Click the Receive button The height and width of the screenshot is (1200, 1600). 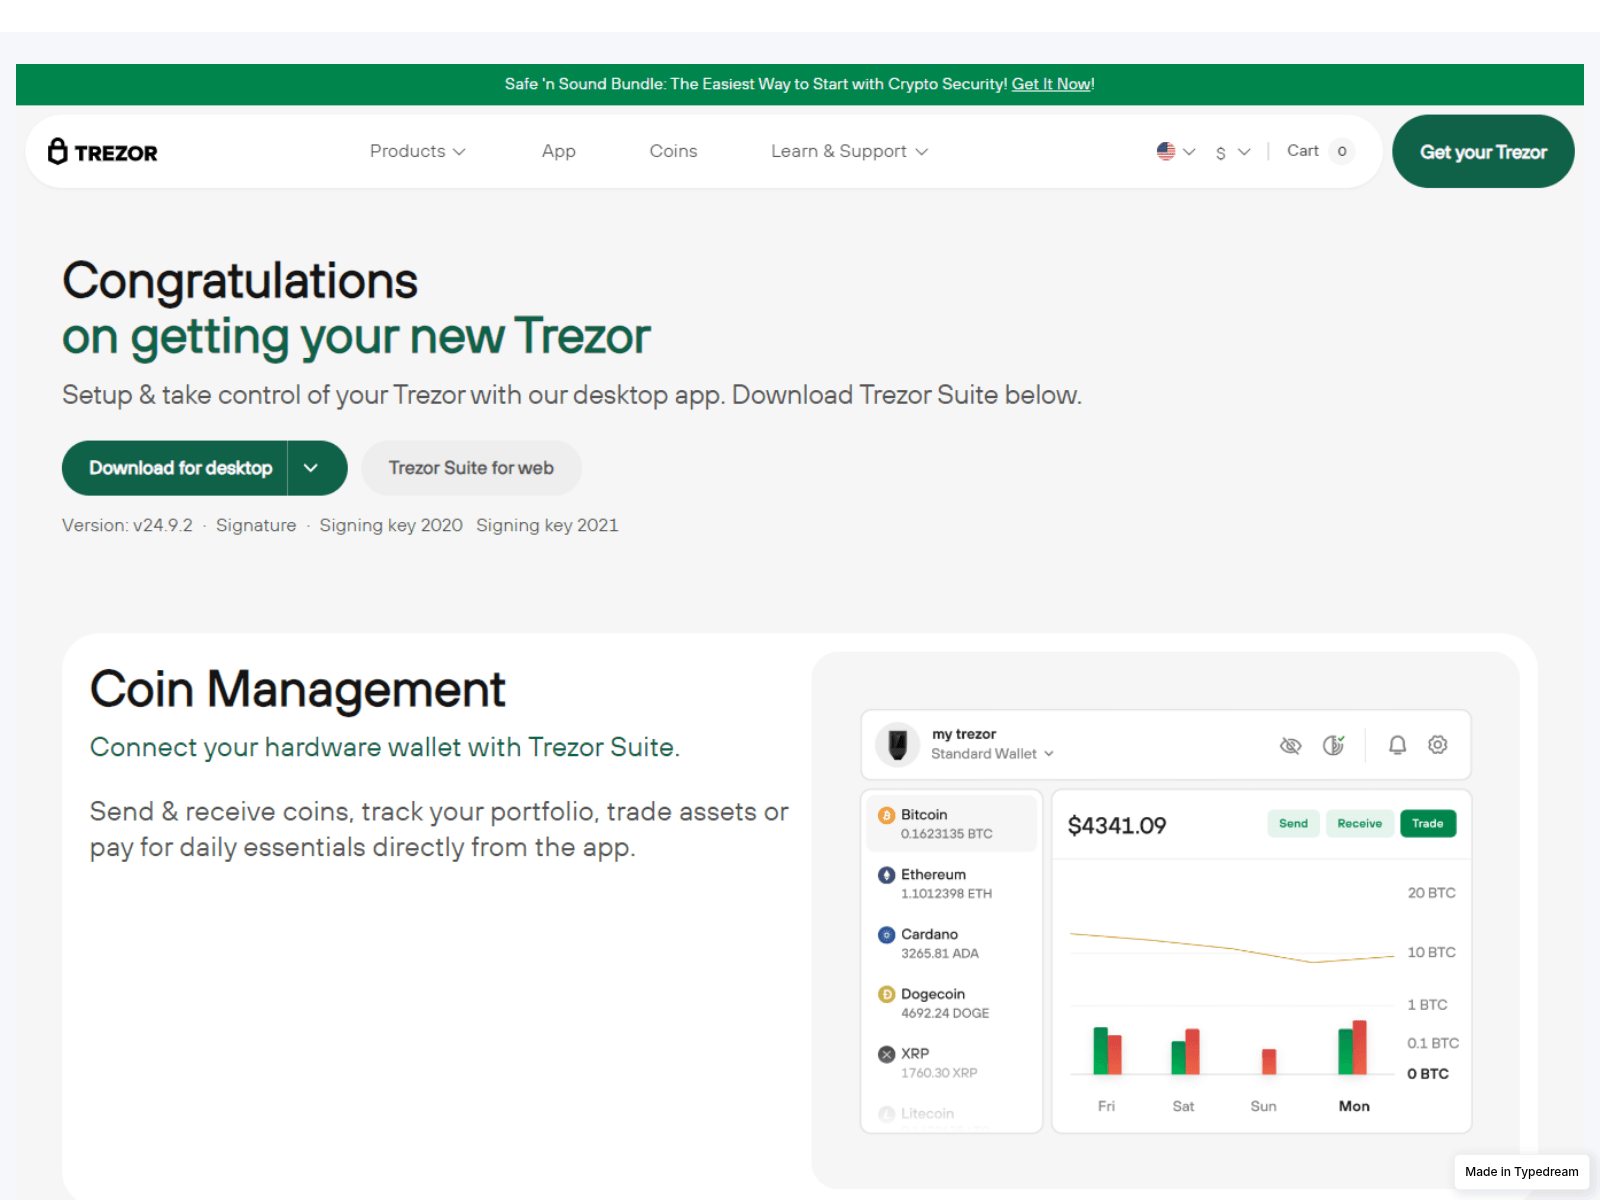click(1359, 824)
